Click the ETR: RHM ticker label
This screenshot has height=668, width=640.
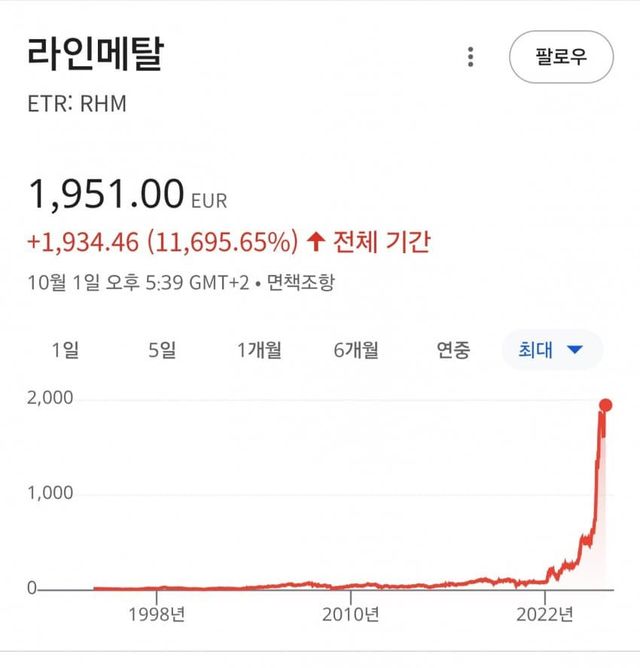click(x=77, y=103)
